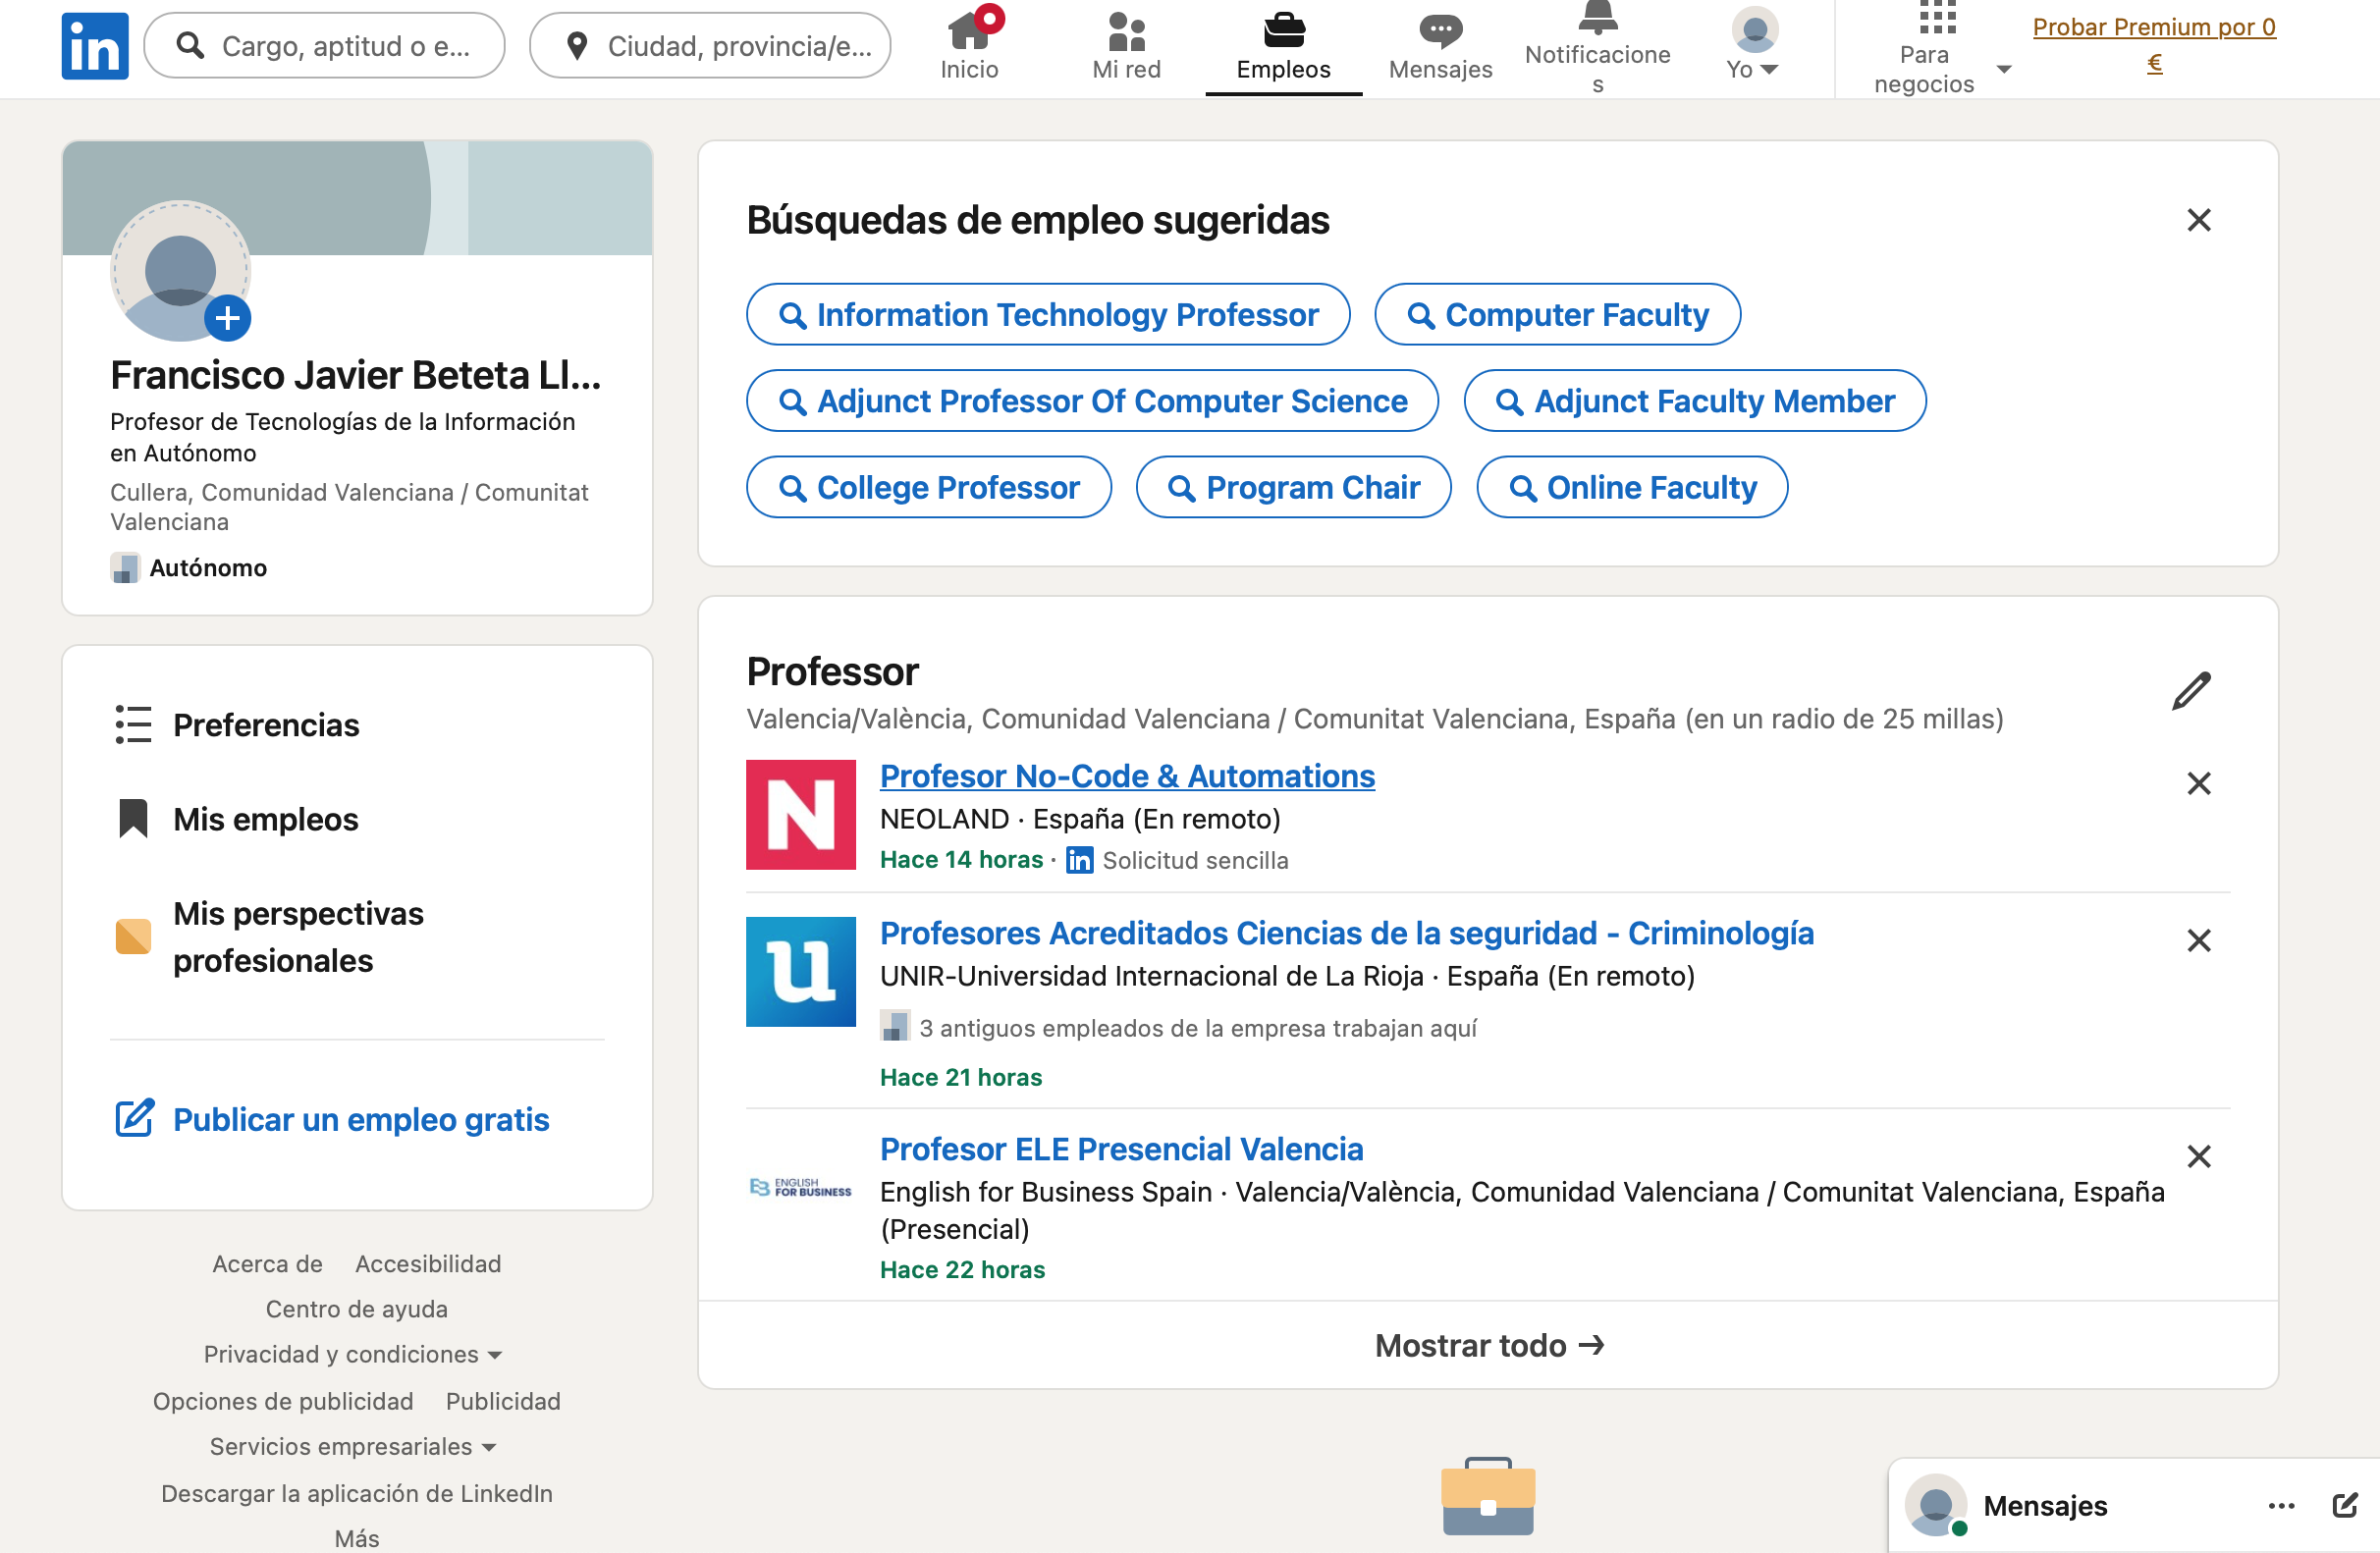Click the LinkedIn logo
The image size is (2380, 1553).
point(95,45)
